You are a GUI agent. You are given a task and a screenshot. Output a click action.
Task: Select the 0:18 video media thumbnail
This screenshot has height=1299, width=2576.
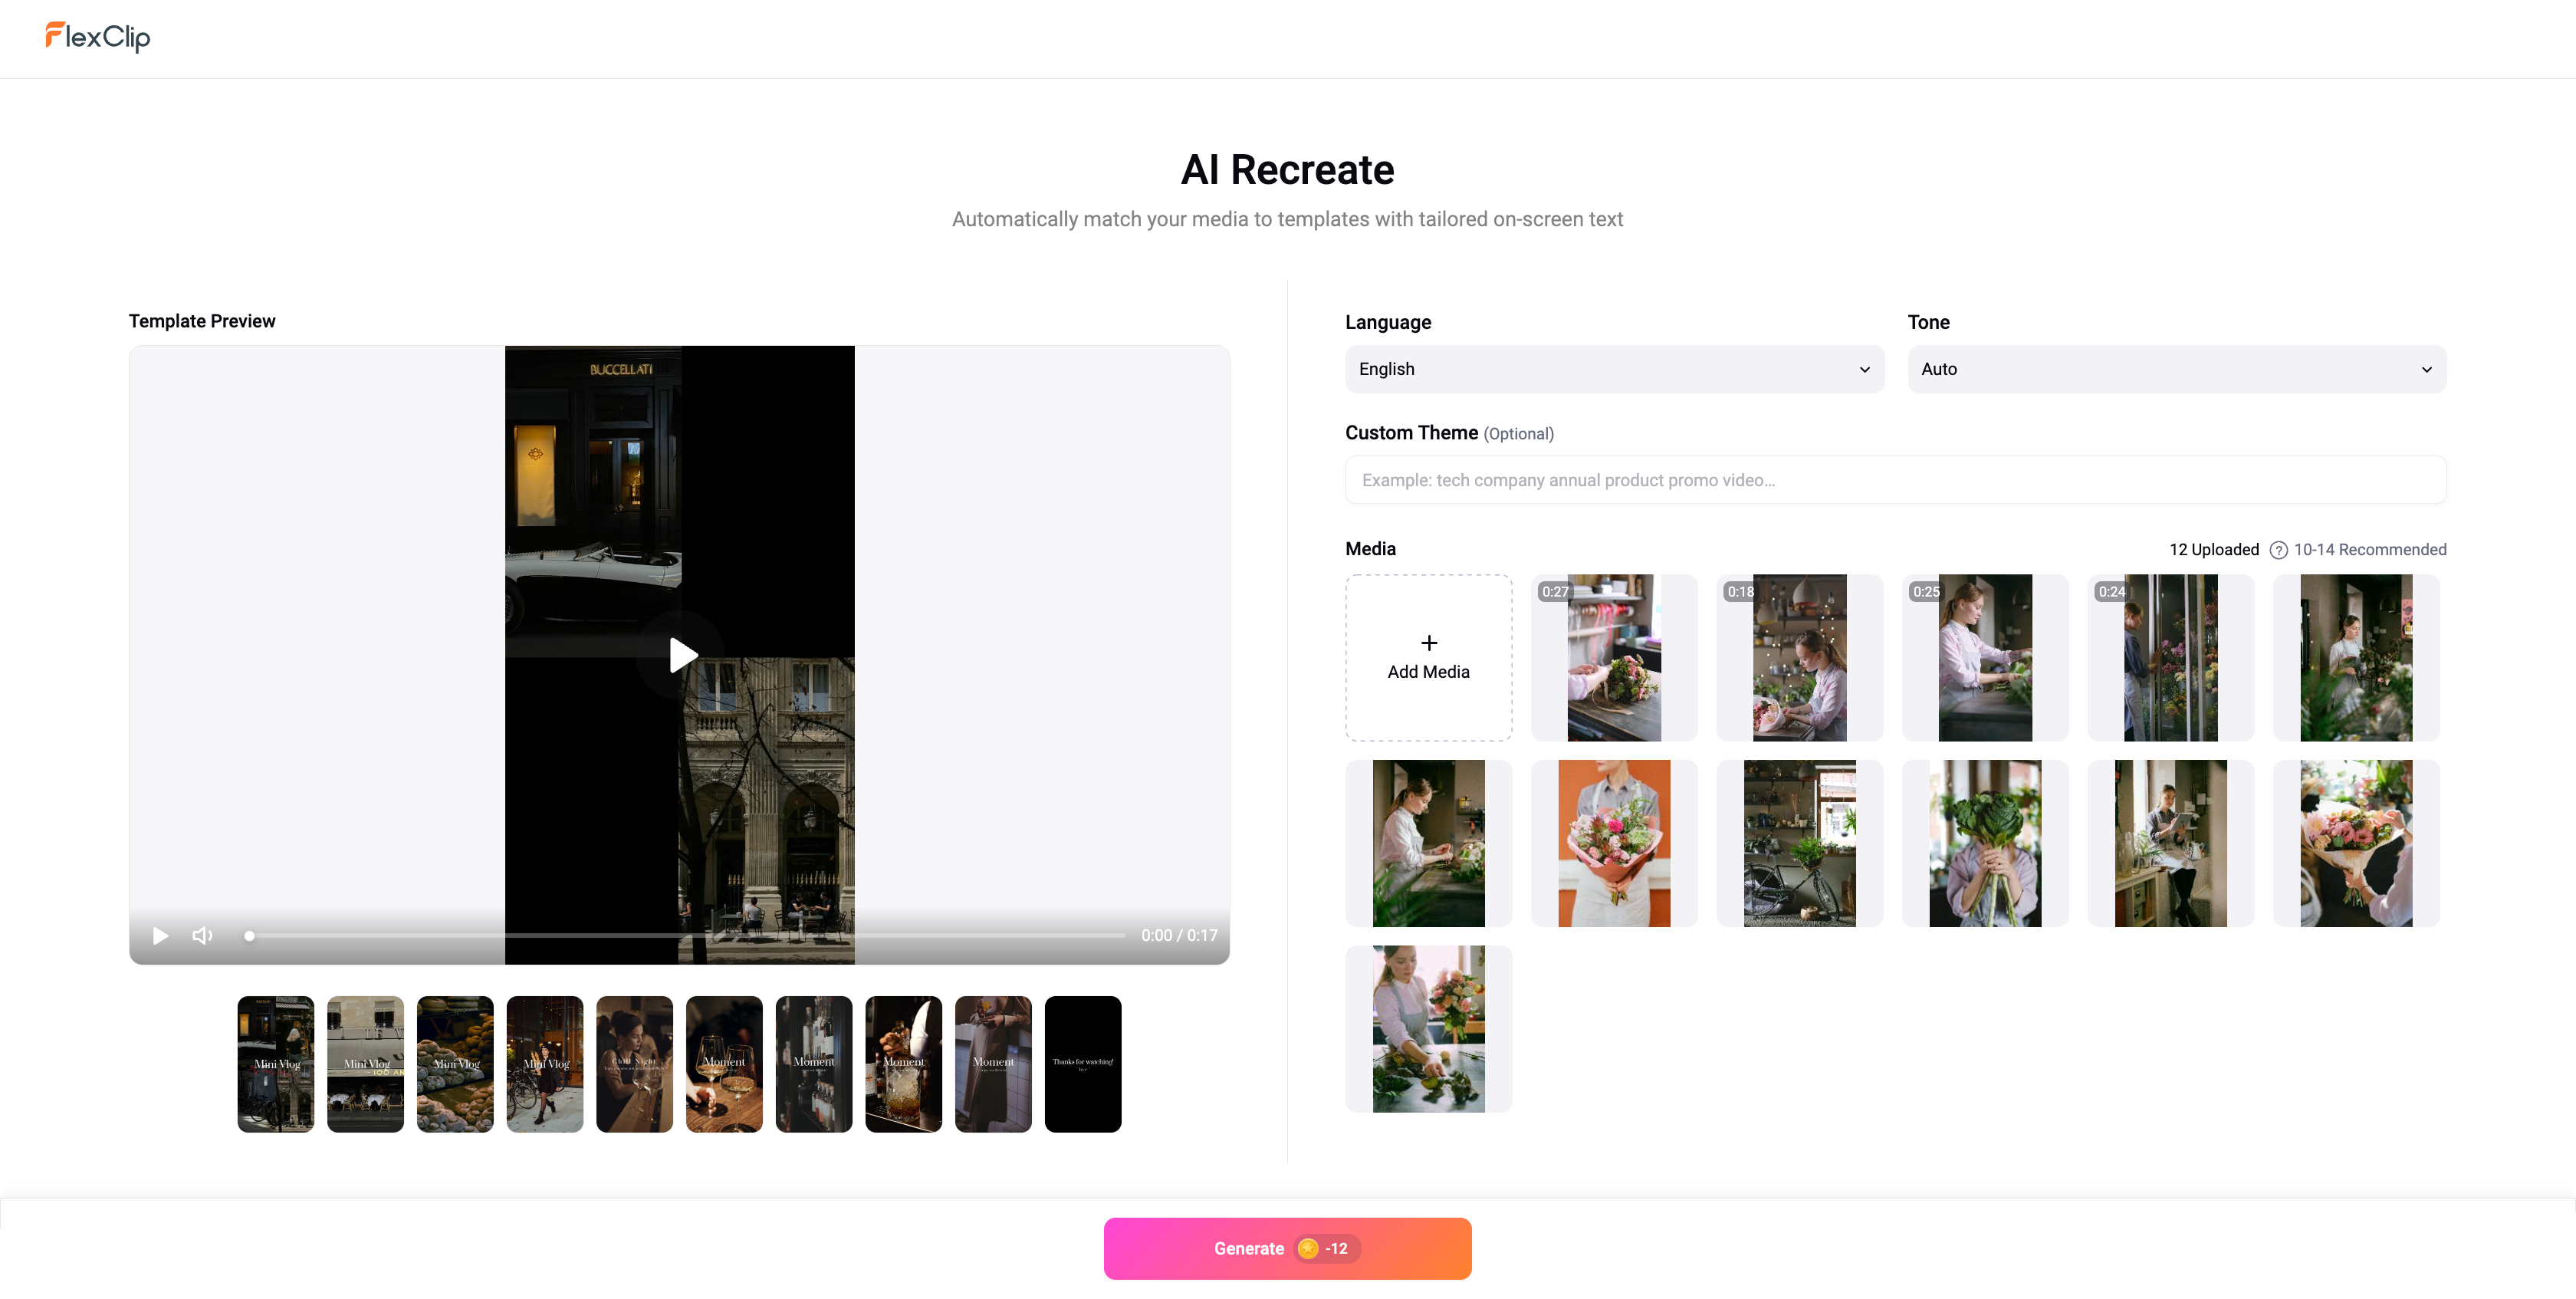click(1799, 657)
